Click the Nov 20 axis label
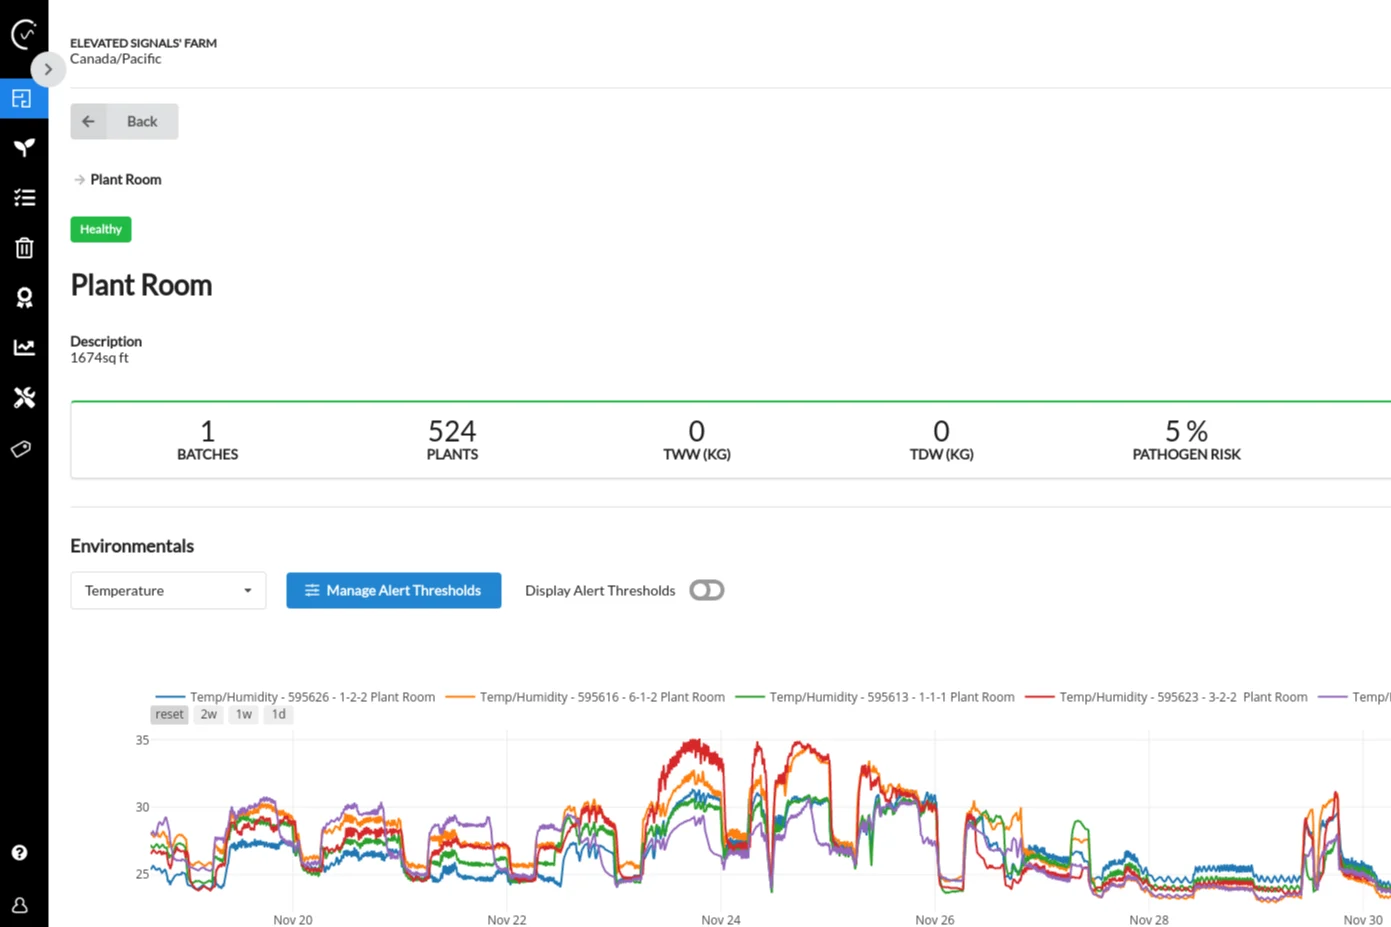The image size is (1391, 927). click(293, 919)
